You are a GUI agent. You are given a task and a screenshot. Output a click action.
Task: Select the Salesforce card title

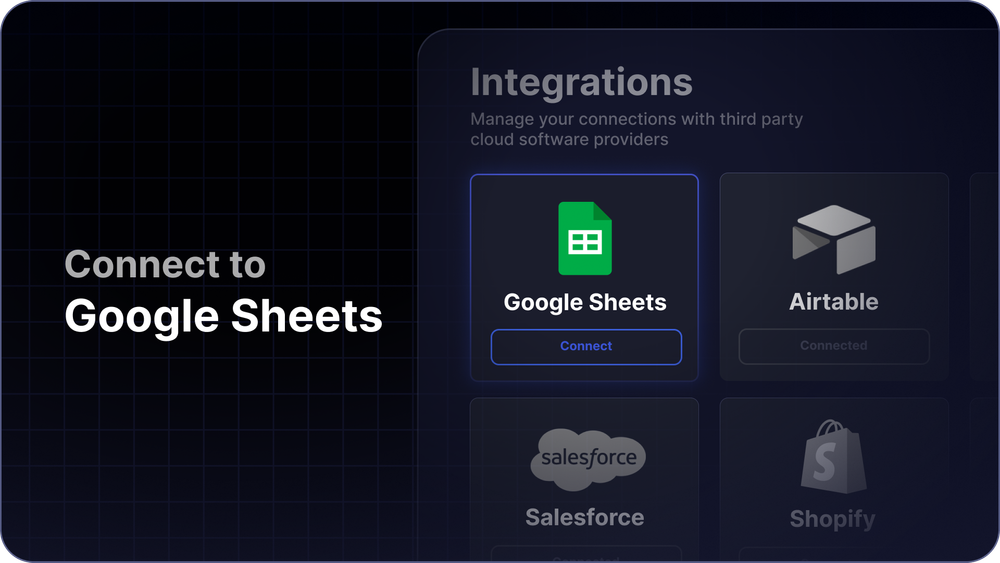click(585, 517)
